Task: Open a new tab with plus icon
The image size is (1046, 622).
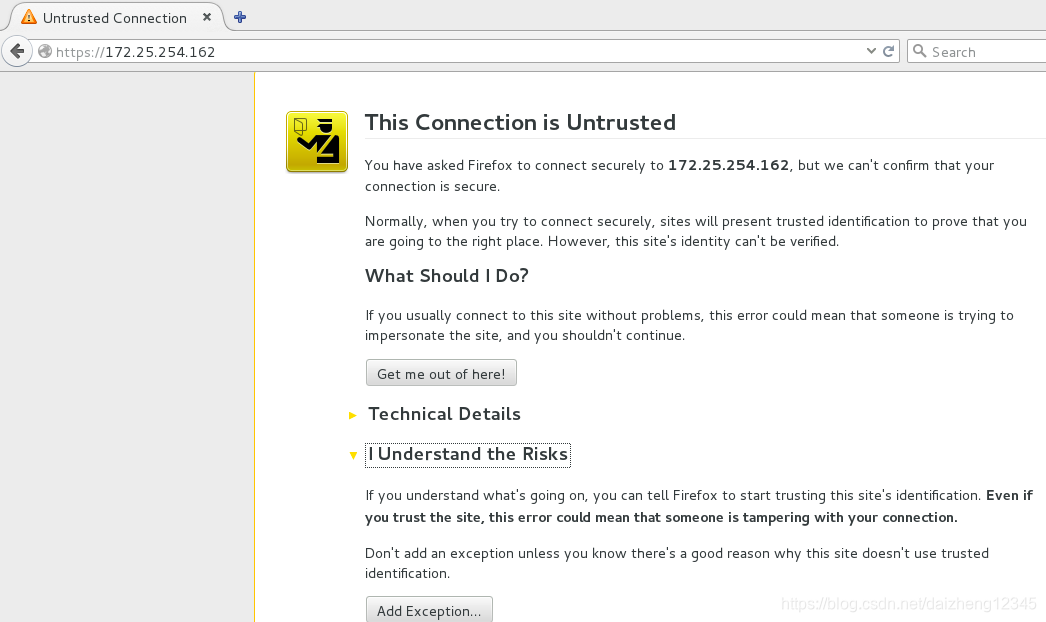Action: pos(240,17)
